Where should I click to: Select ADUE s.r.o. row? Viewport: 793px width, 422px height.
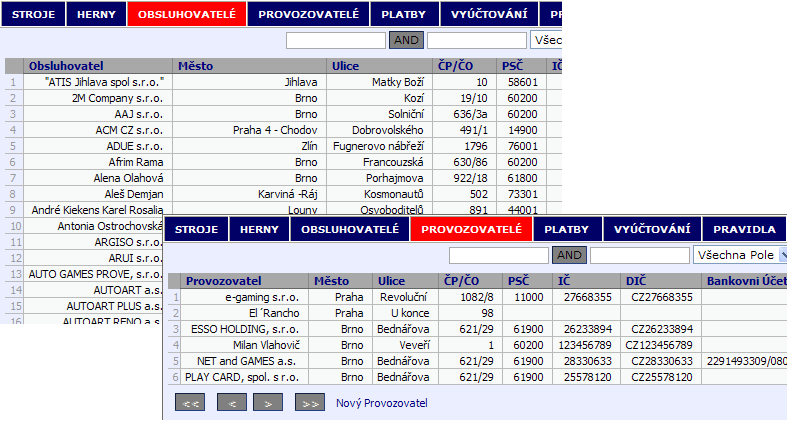click(x=283, y=146)
